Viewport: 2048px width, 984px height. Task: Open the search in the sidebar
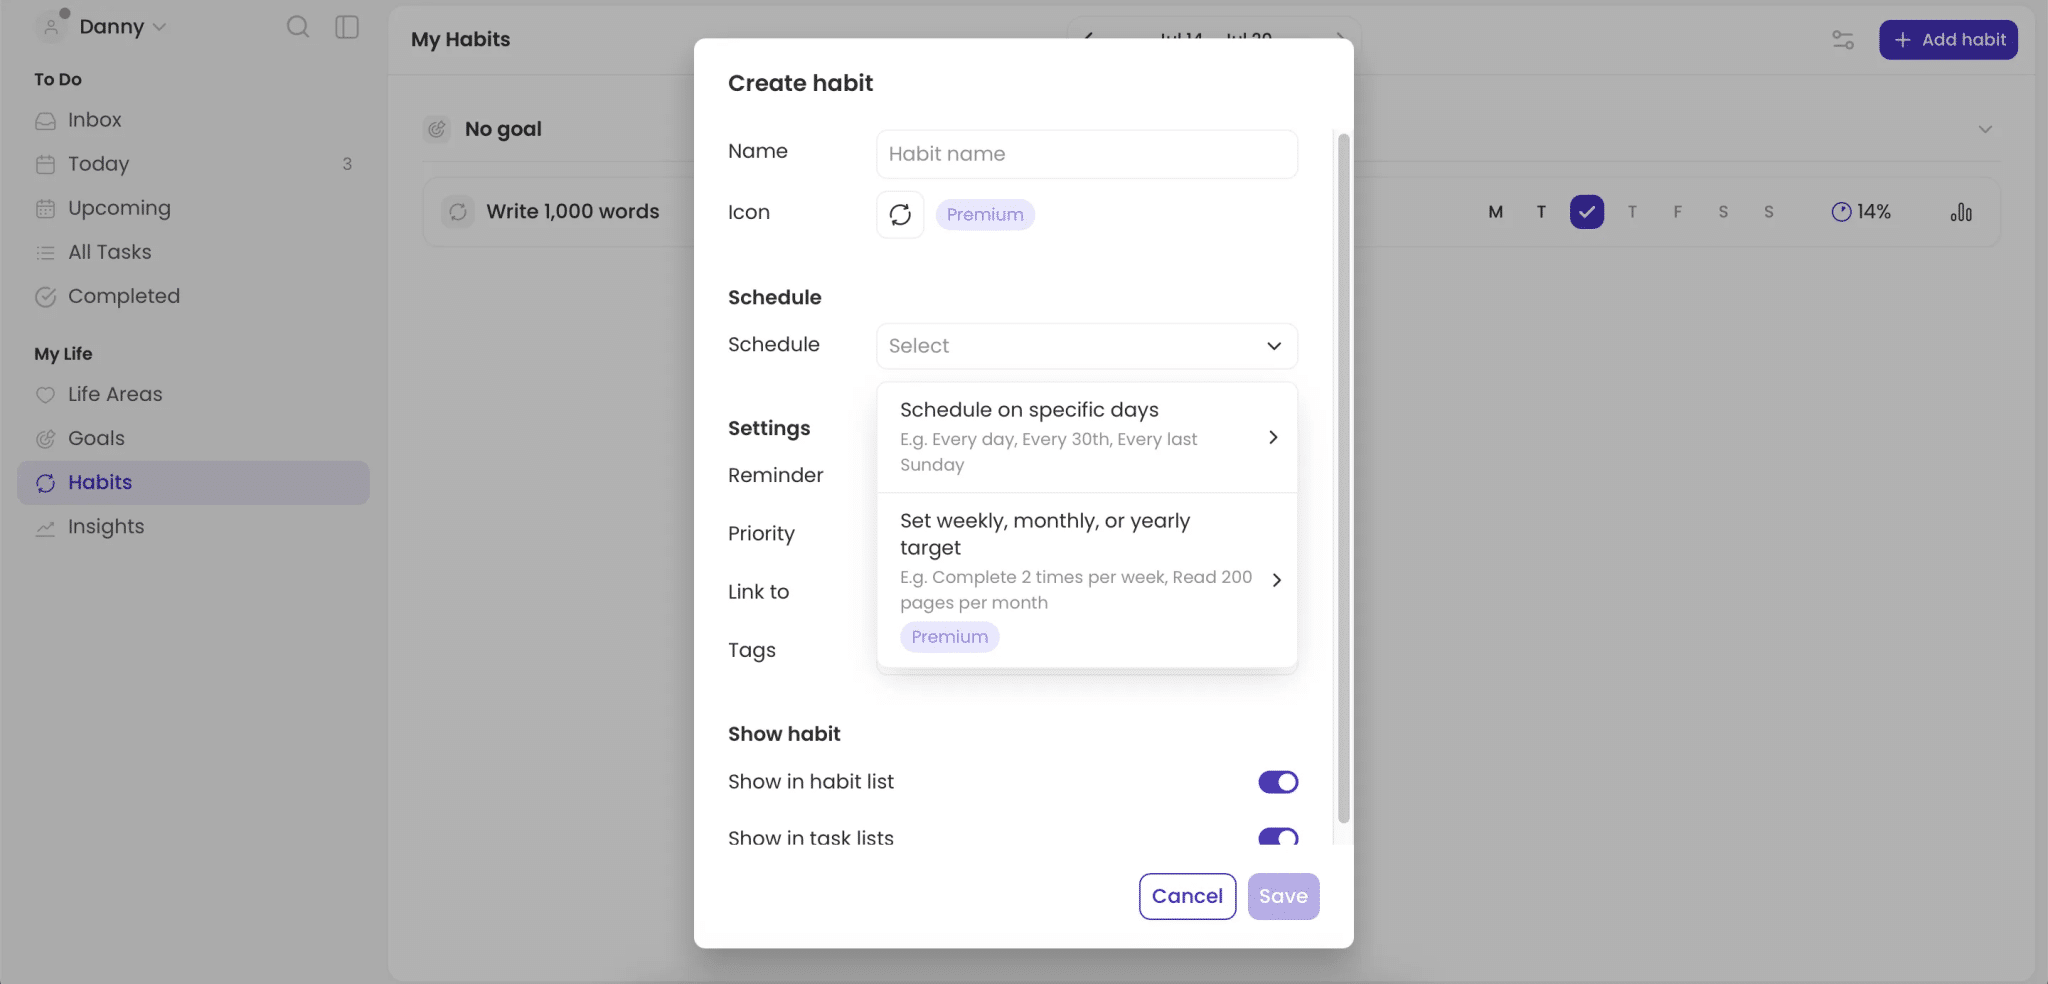298,27
